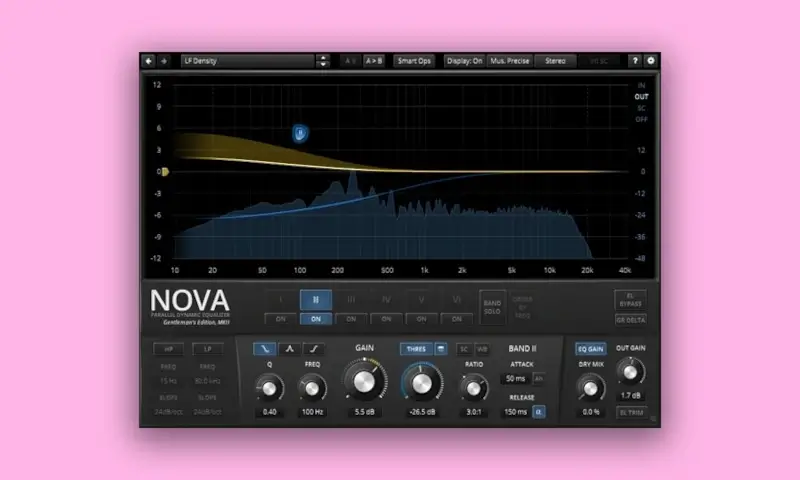Click the yellow zero-gain handle on the graph
800x480 pixels.
165,172
